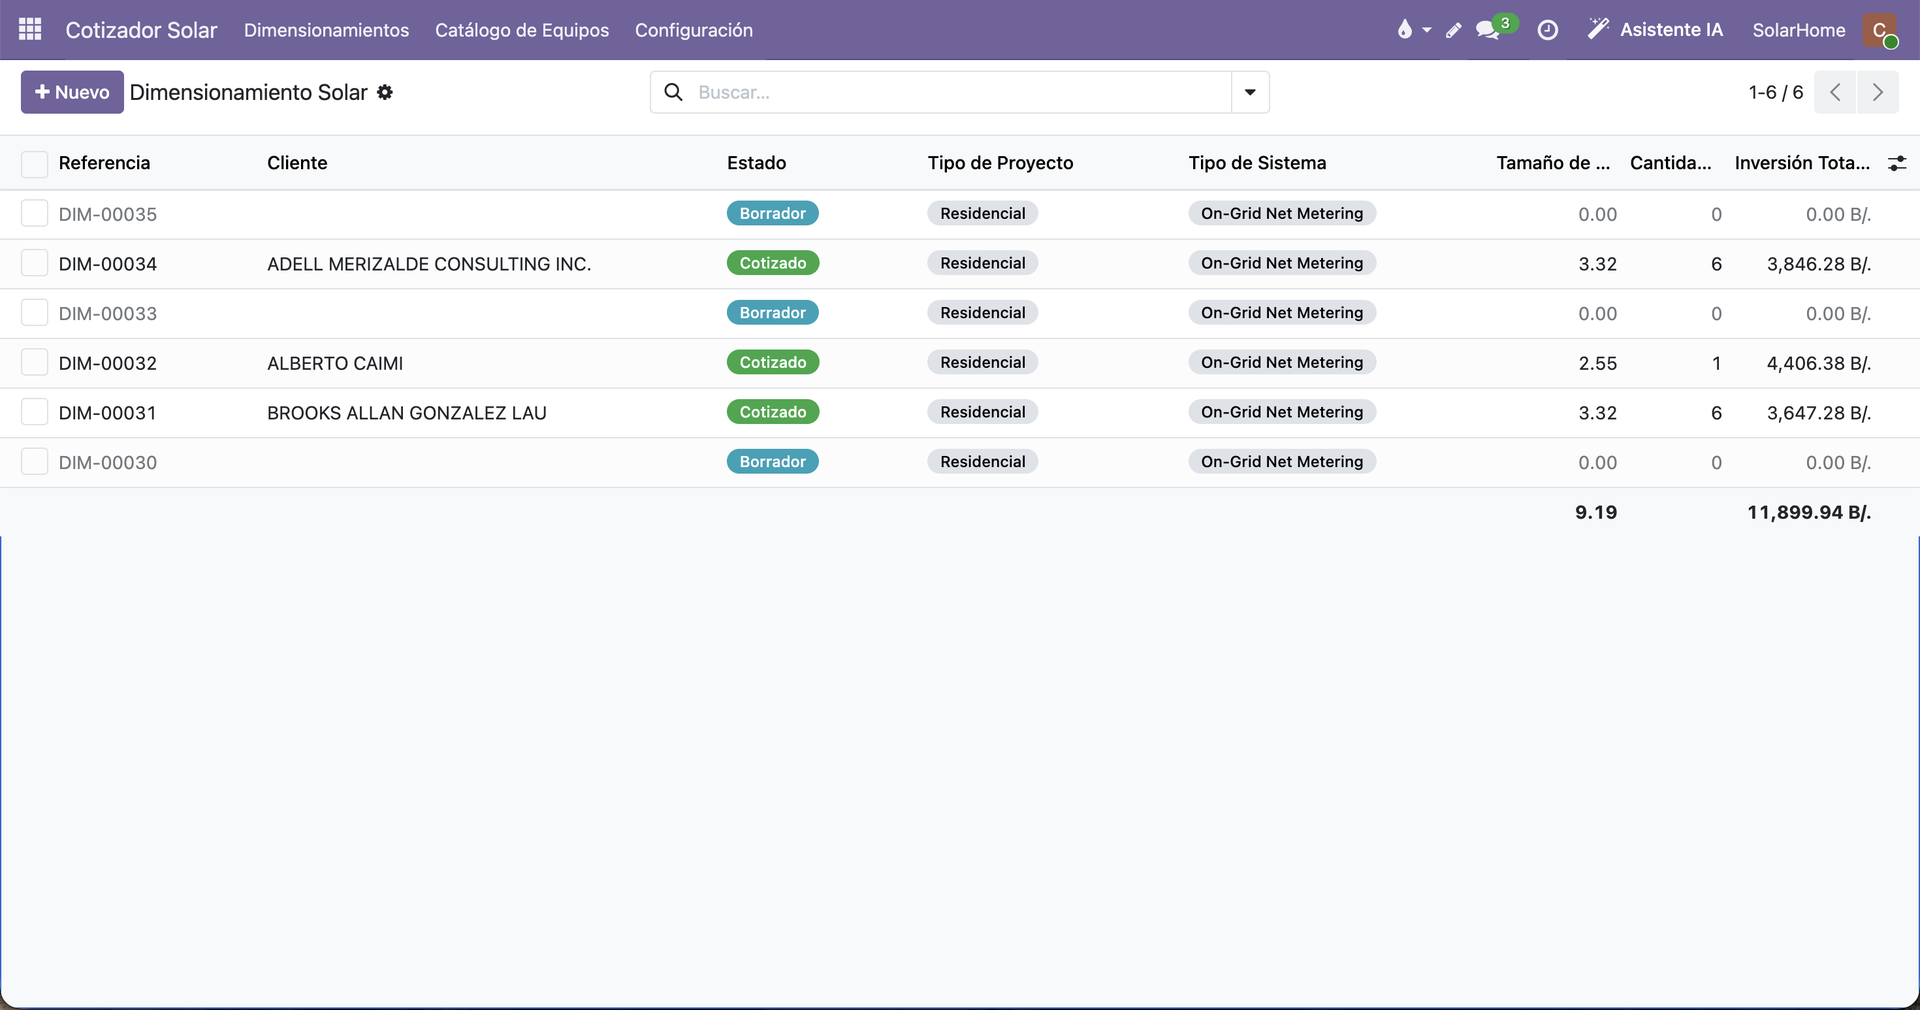
Task: Click the Cotizador Solar app title
Action: 141,30
